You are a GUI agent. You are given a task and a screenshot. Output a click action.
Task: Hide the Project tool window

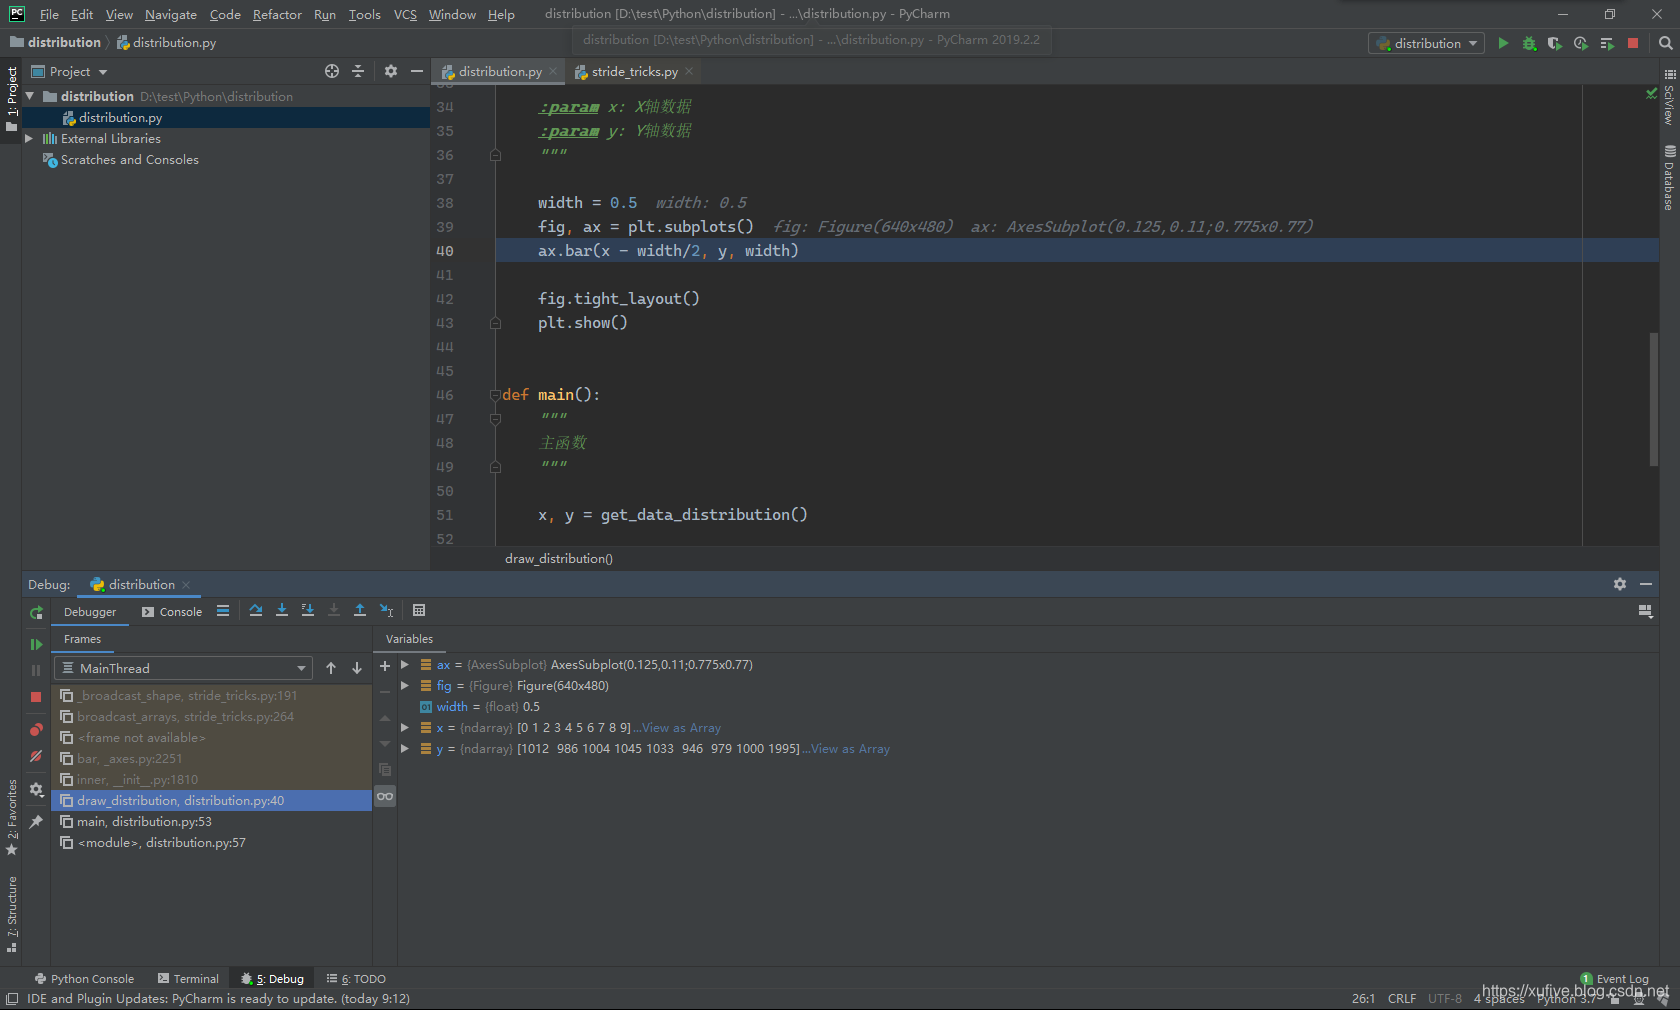pos(417,71)
